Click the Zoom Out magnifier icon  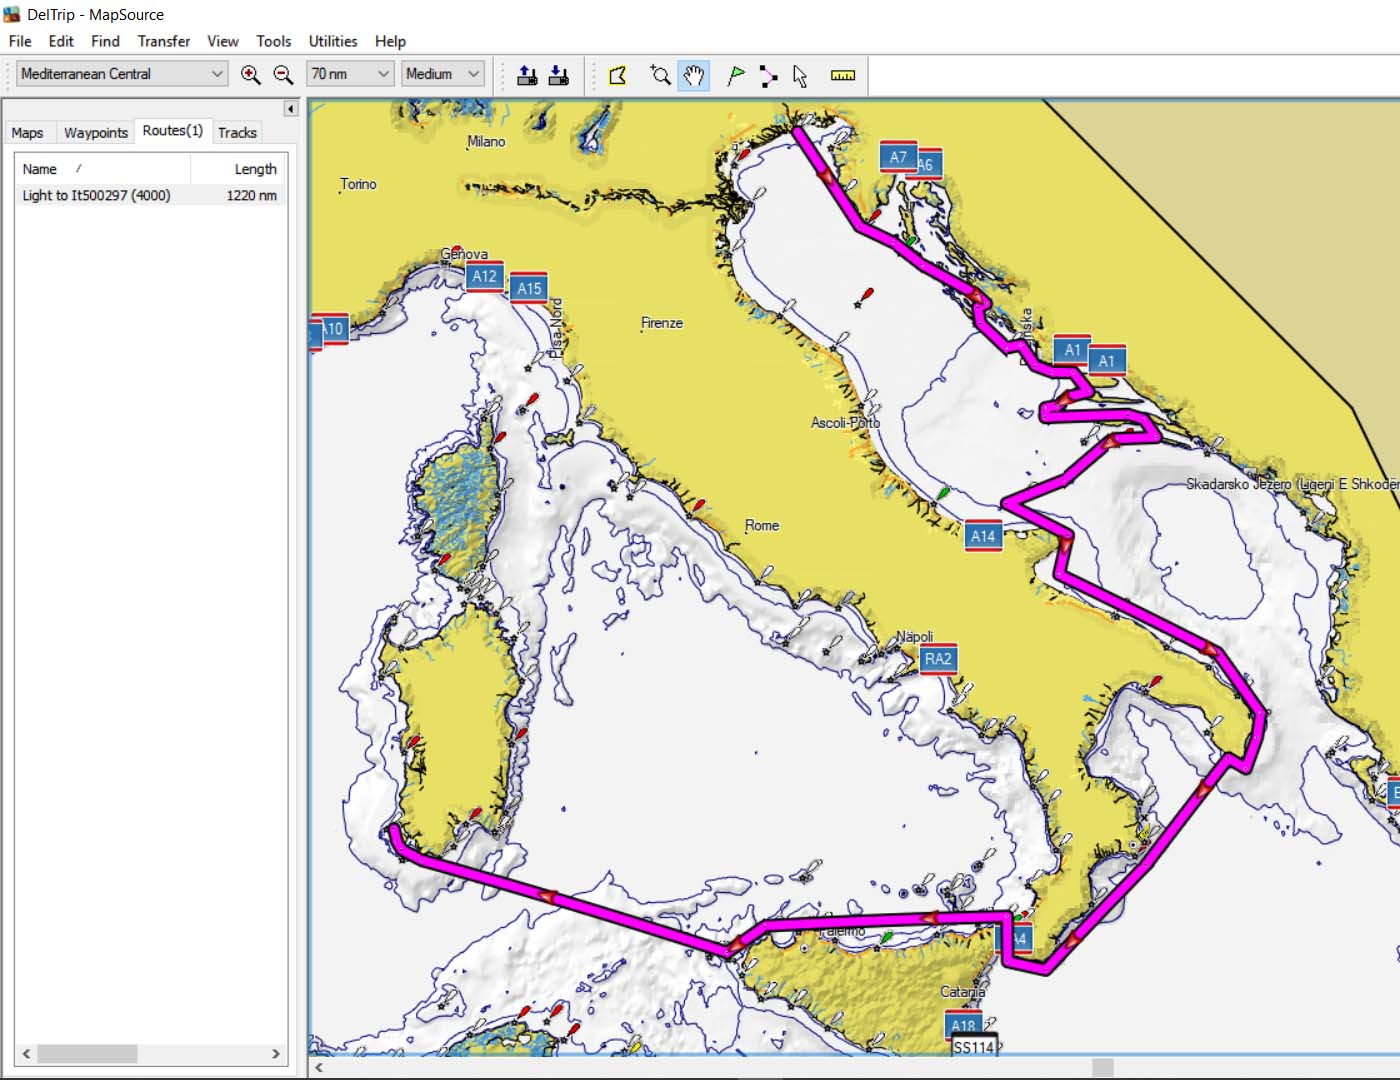click(283, 75)
